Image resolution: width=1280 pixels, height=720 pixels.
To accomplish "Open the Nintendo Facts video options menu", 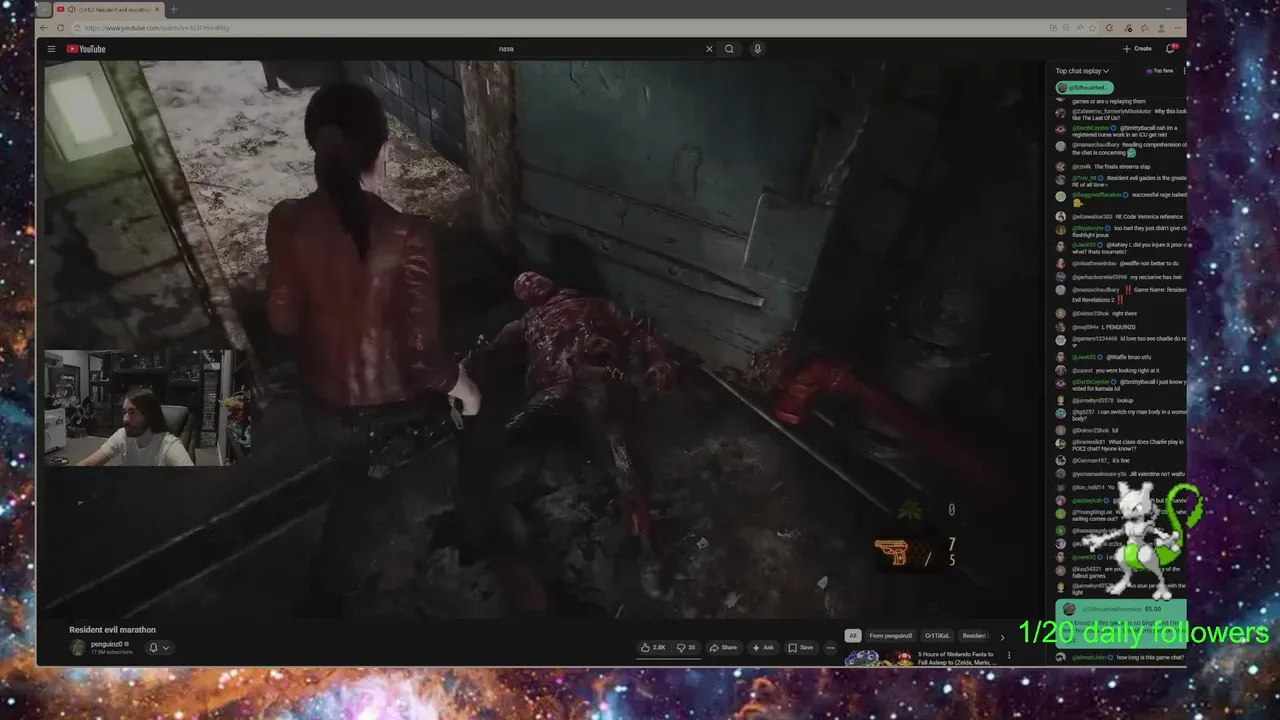I will [x=1009, y=655].
